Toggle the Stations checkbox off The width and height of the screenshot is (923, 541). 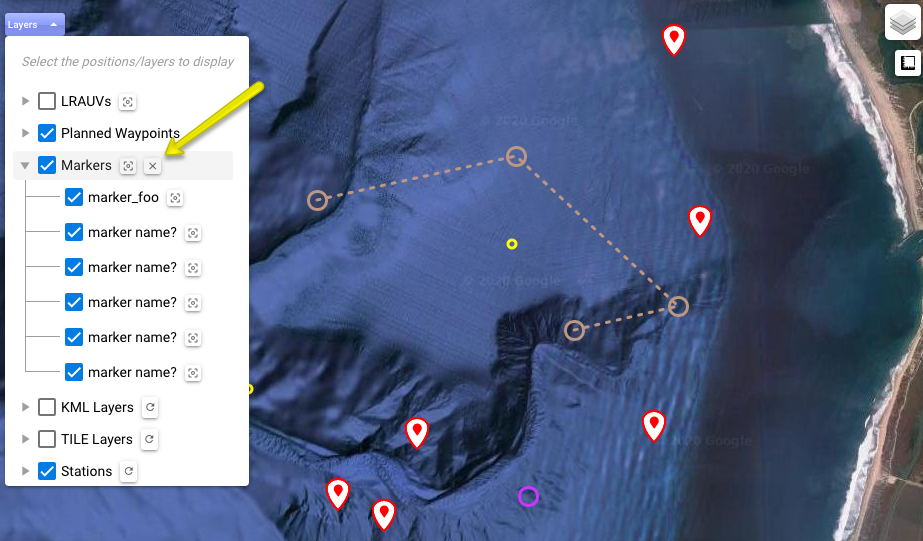pyautogui.click(x=47, y=471)
